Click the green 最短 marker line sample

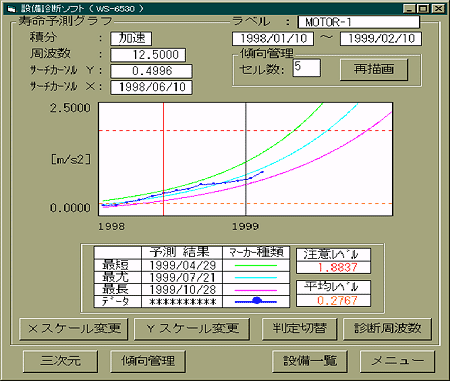tap(256, 266)
